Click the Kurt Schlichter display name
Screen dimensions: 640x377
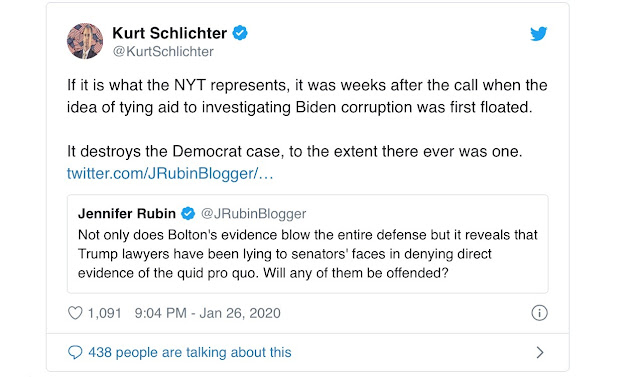pos(169,33)
